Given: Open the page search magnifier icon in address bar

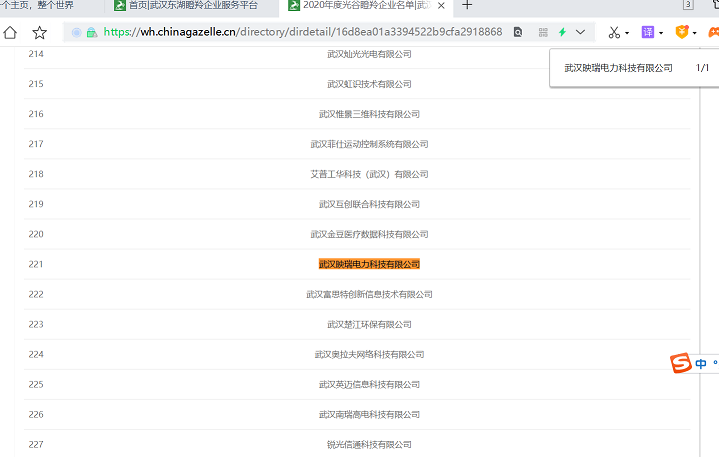Looking at the screenshot, I should pos(518,32).
